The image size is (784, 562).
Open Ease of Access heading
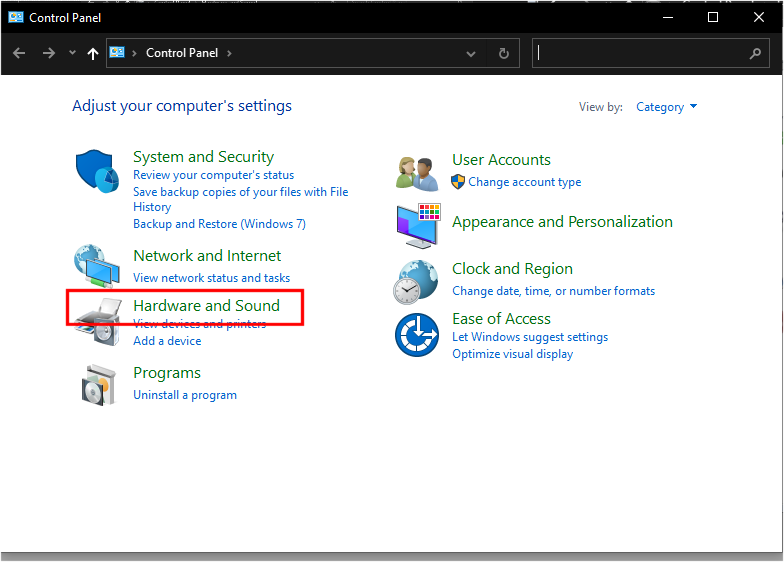click(502, 319)
